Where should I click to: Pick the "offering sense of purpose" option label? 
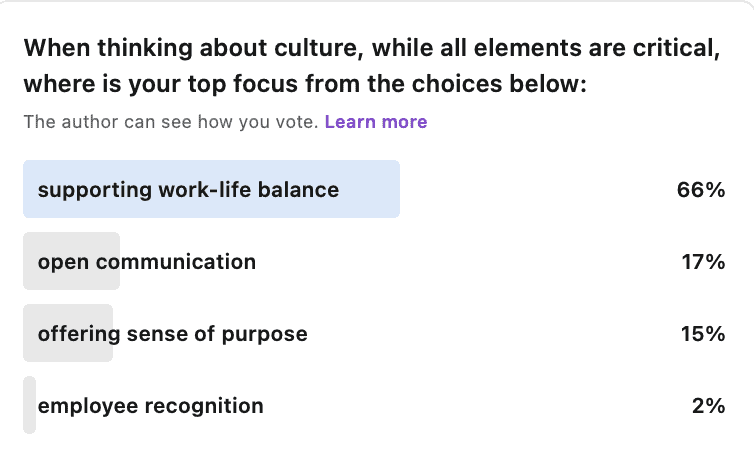[172, 334]
